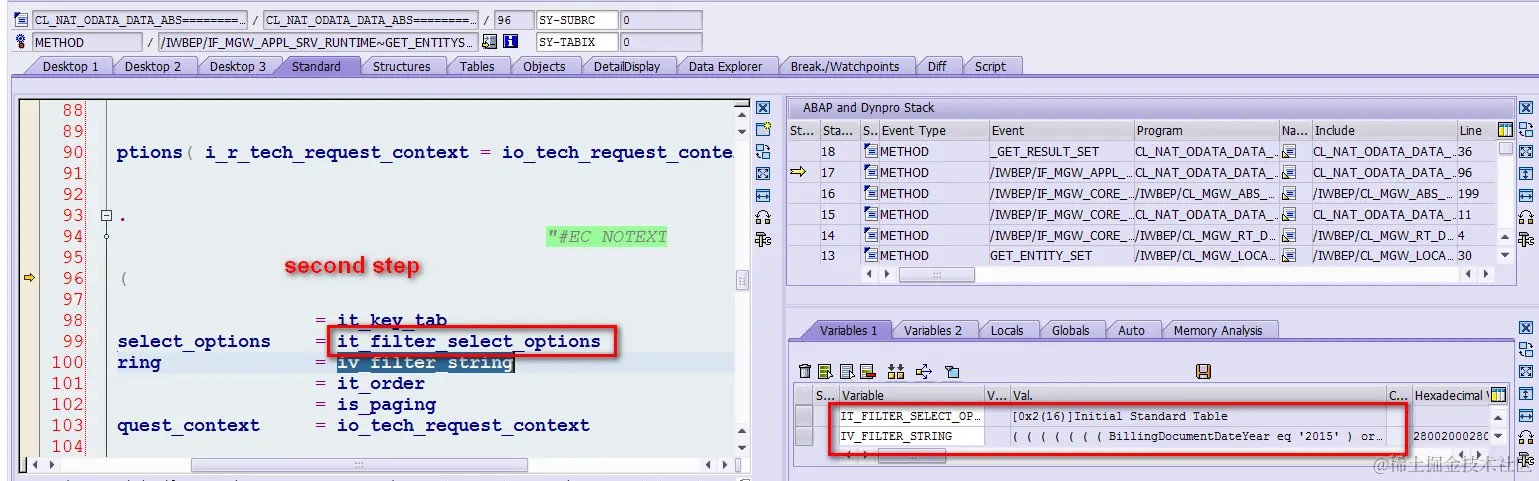The height and width of the screenshot is (481, 1539).
Task: Maximize the source code tool to full screen
Action: pos(763,173)
